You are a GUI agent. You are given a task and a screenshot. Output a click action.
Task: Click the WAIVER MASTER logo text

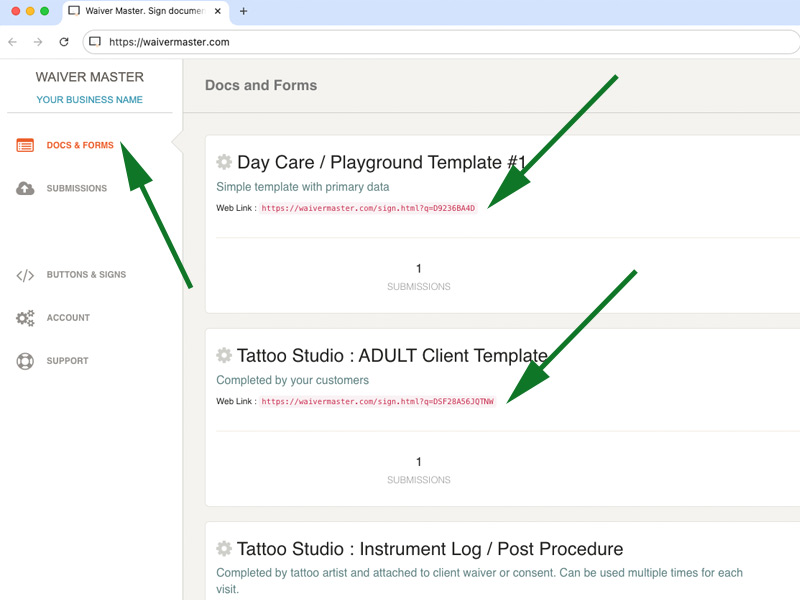coord(90,77)
